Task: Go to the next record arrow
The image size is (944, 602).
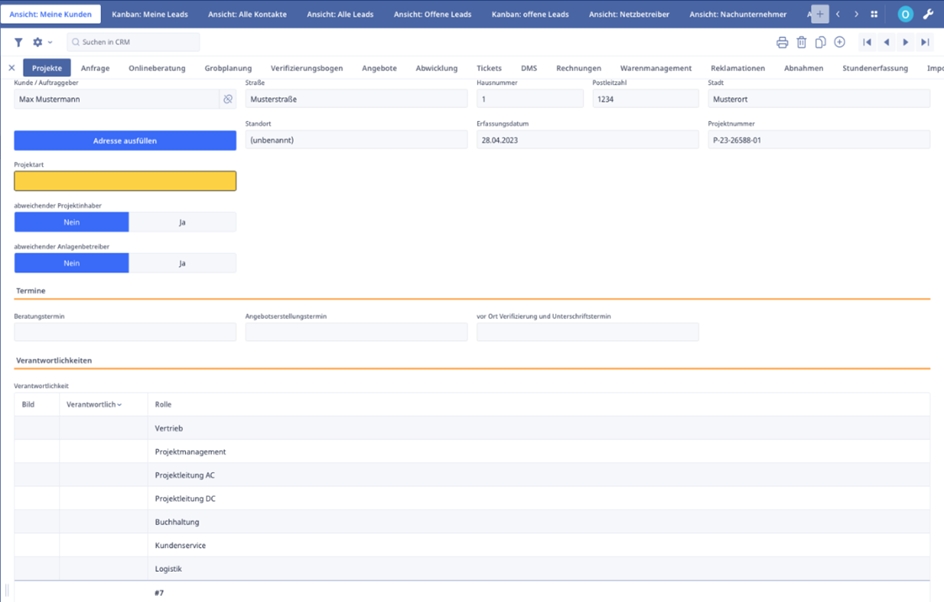Action: (906, 42)
